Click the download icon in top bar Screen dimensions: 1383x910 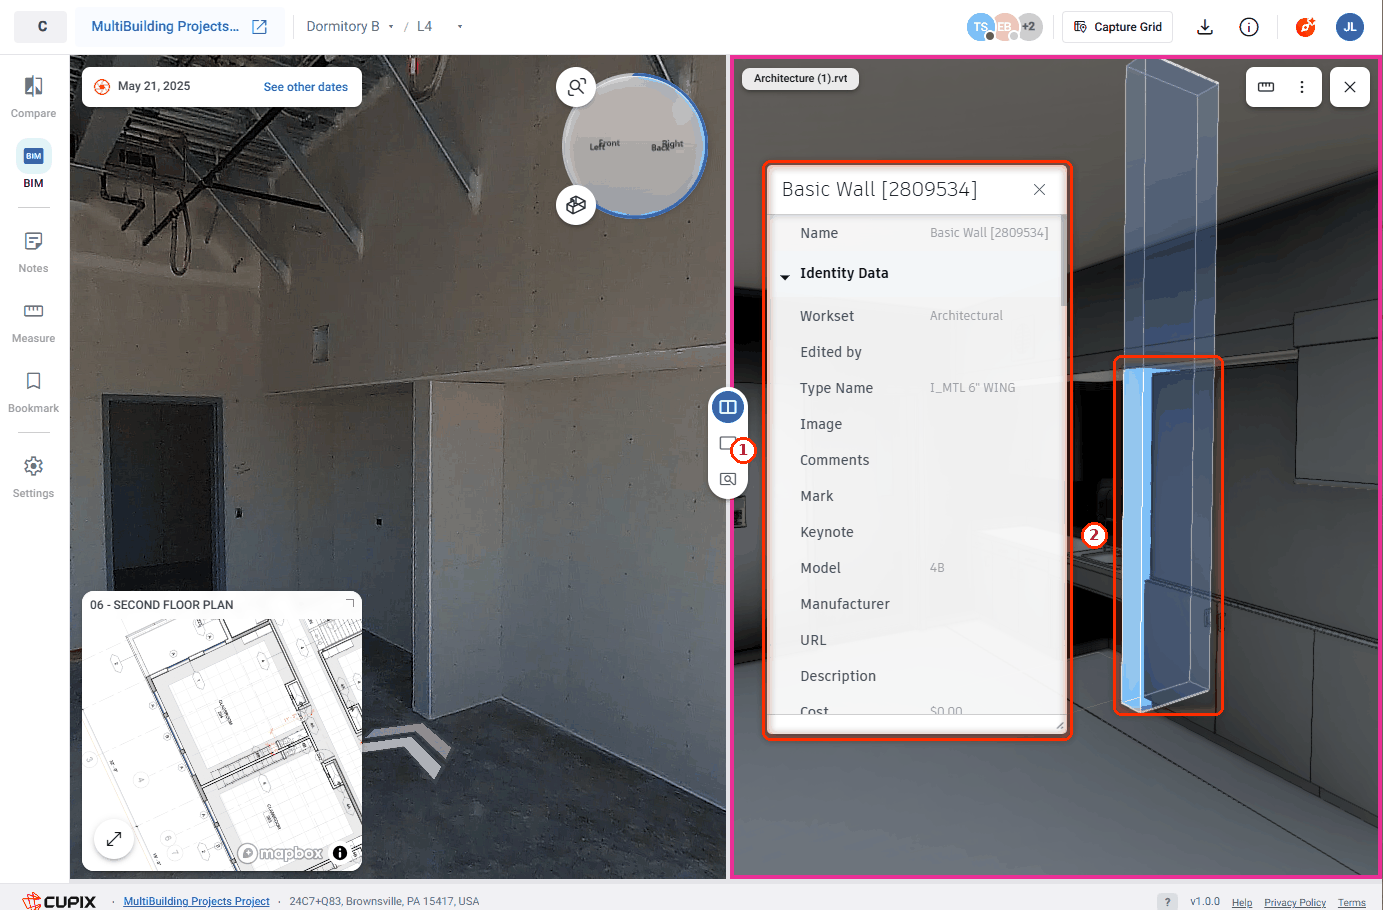tap(1205, 27)
